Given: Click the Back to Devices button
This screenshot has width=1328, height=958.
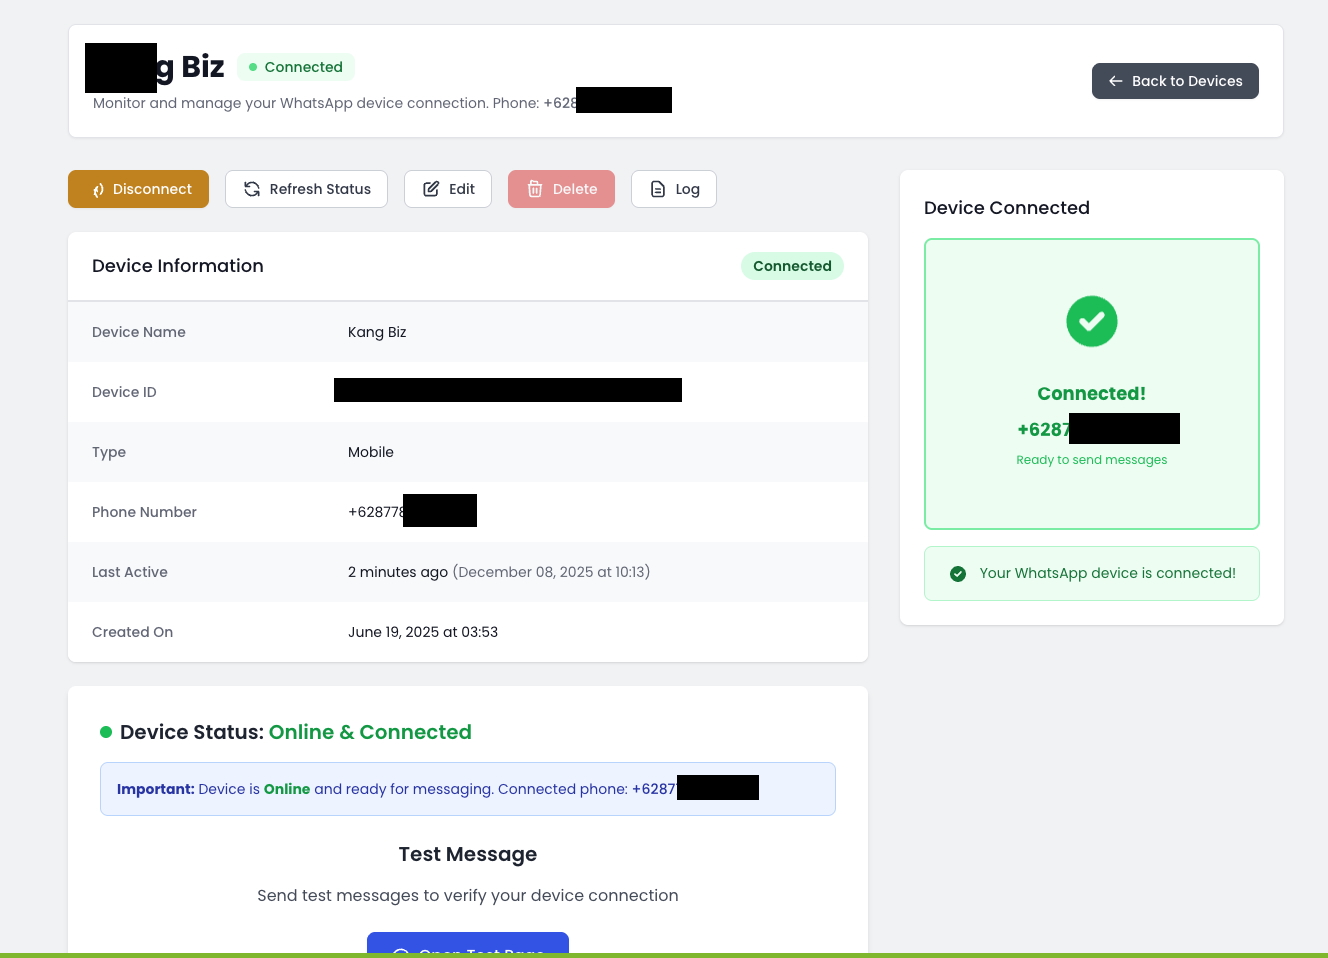Looking at the screenshot, I should click(1175, 81).
